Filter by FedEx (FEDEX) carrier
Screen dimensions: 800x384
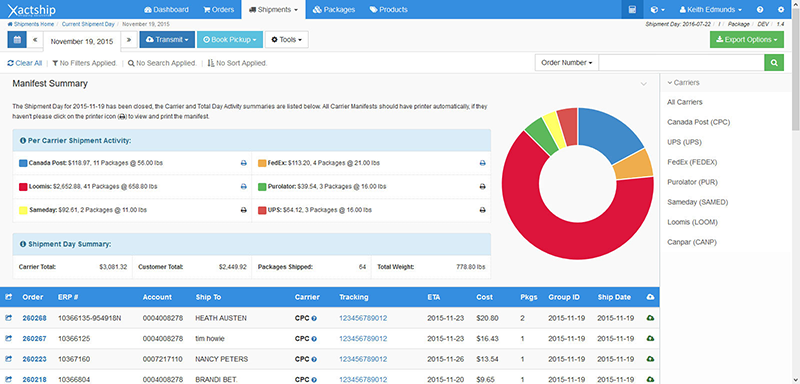coord(692,162)
